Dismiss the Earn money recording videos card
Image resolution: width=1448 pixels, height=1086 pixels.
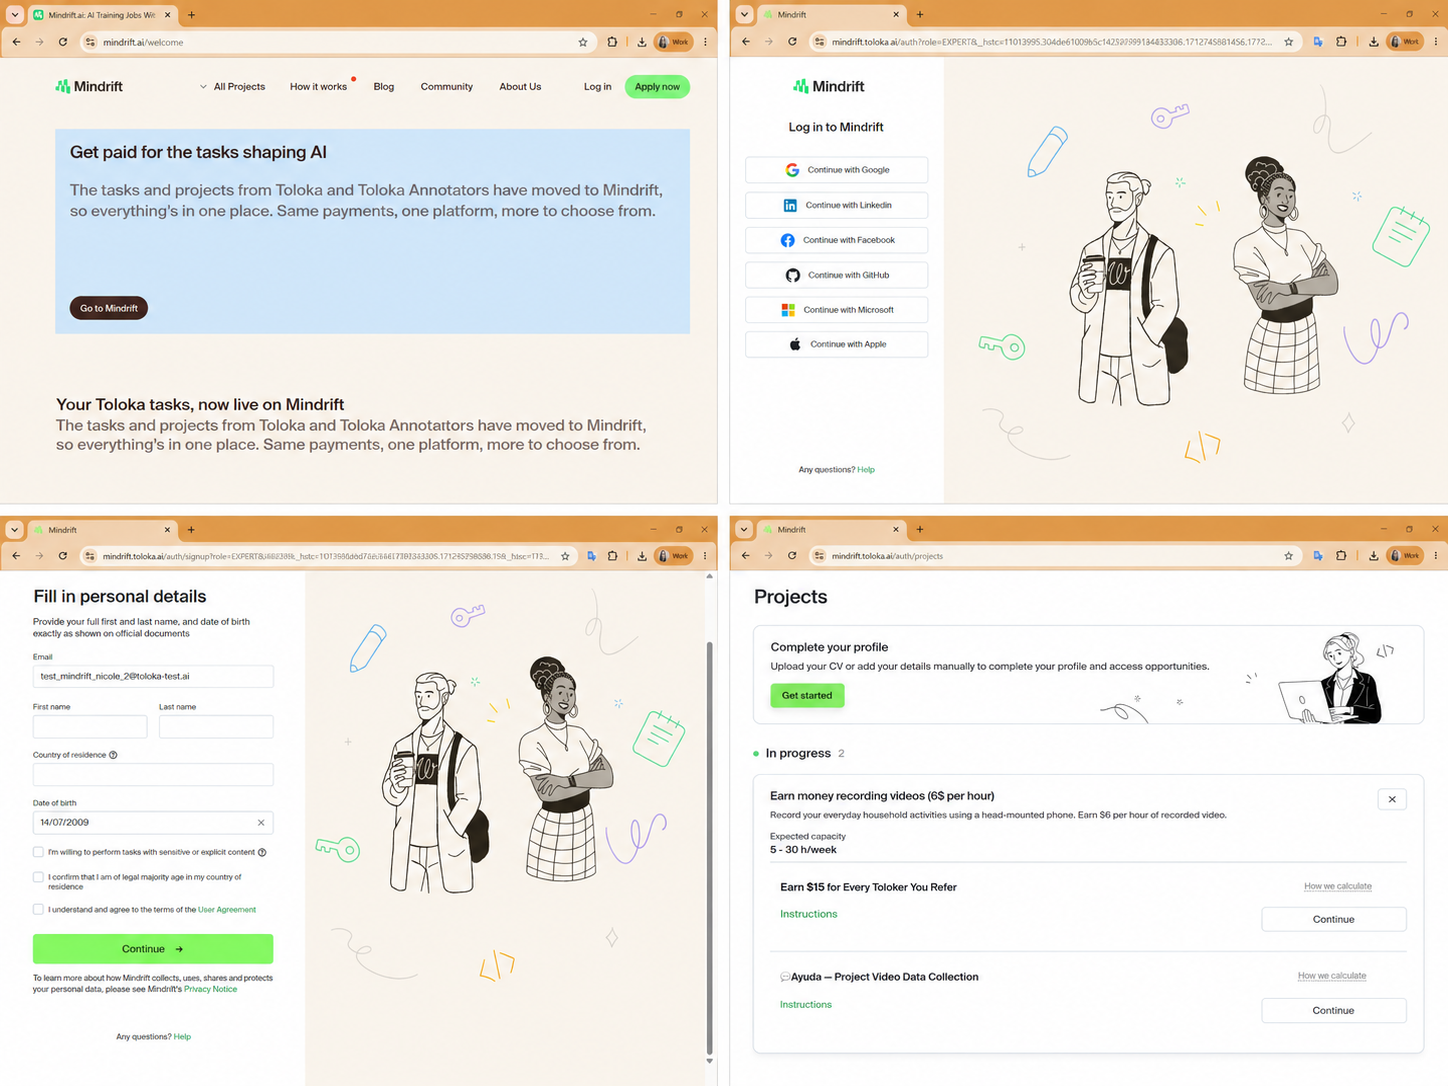tap(1392, 799)
